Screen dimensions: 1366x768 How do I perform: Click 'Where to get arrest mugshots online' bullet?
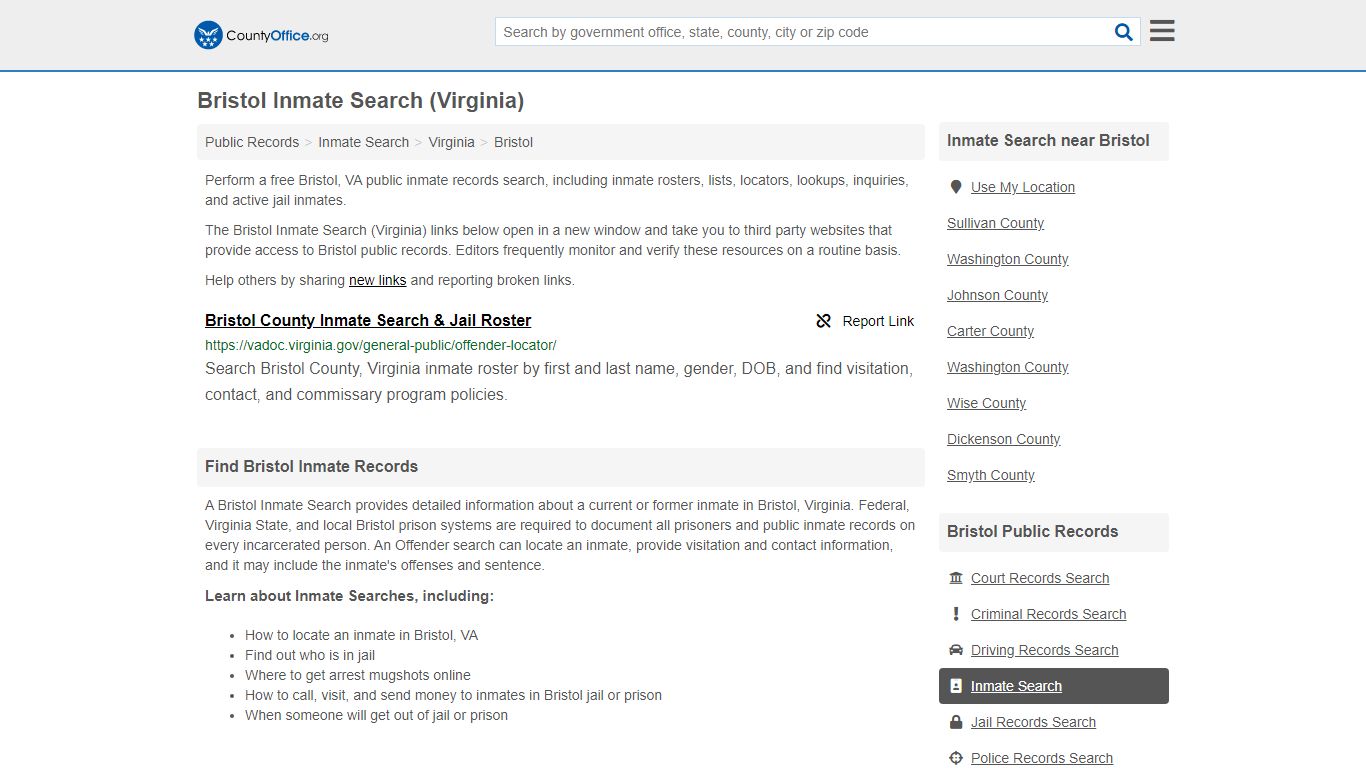point(357,675)
